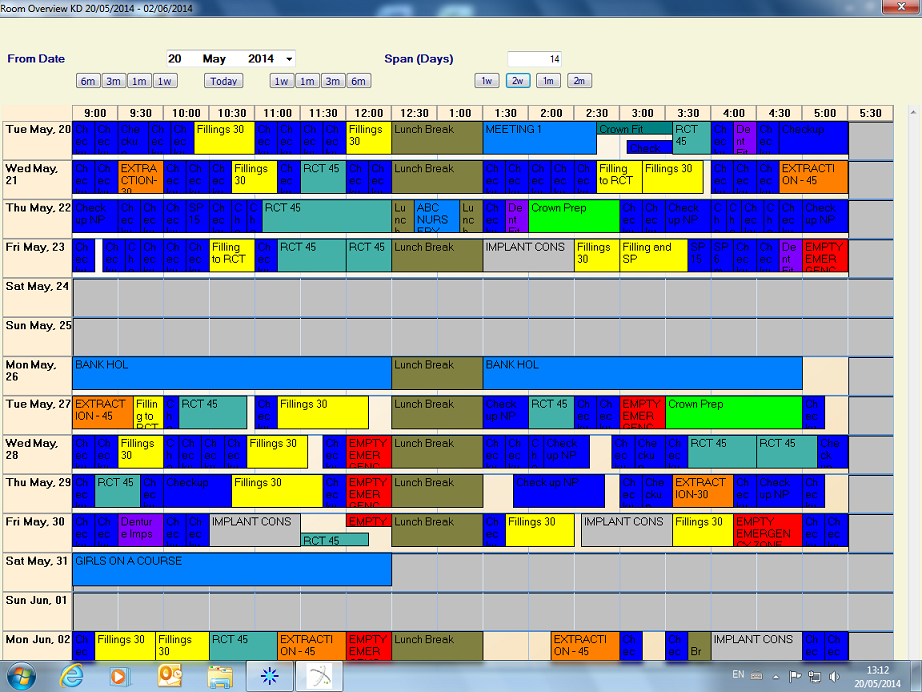Viewport: 922px width, 692px height.
Task: Select the highlighted 2w span preset
Action: [x=518, y=80]
